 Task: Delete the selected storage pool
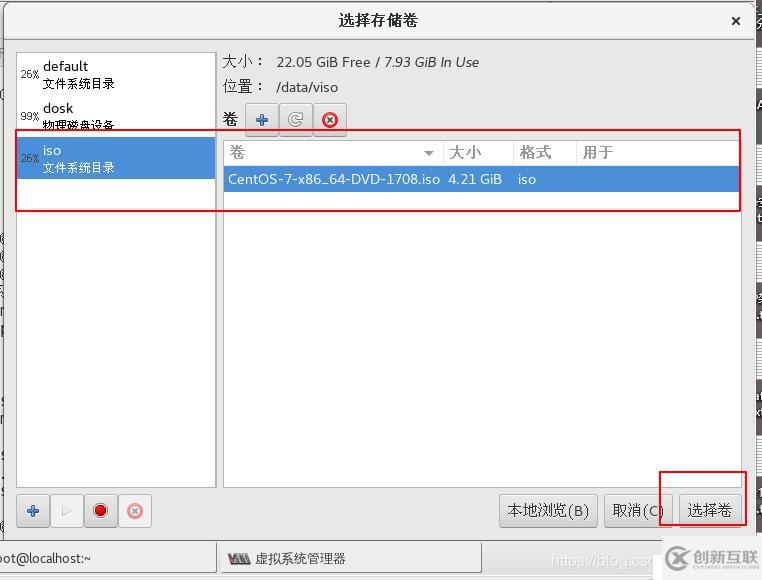click(x=135, y=511)
